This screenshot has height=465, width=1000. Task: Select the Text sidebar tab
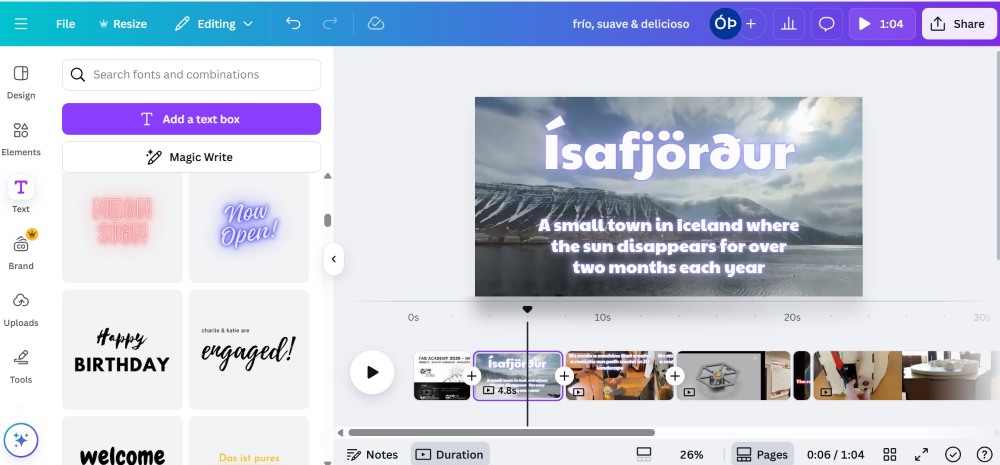click(21, 194)
